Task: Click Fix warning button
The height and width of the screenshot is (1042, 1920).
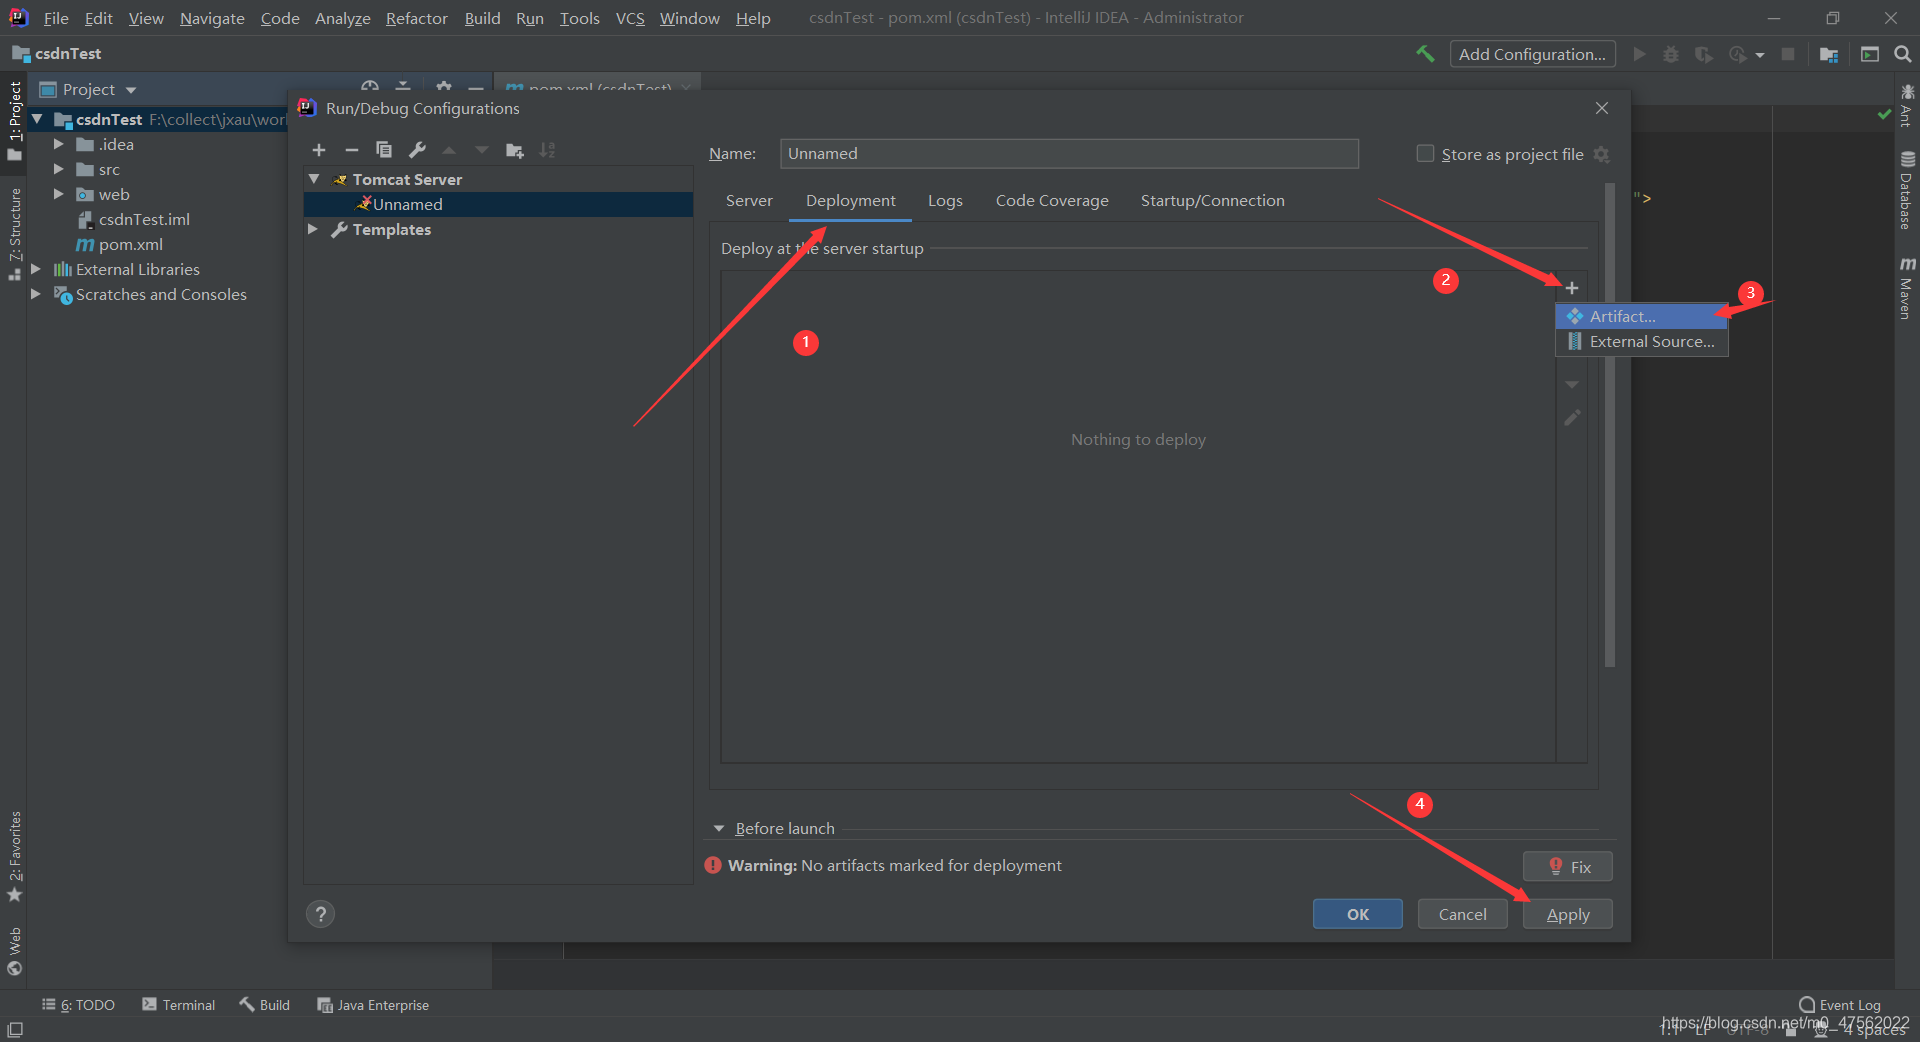Action: coord(1567,866)
